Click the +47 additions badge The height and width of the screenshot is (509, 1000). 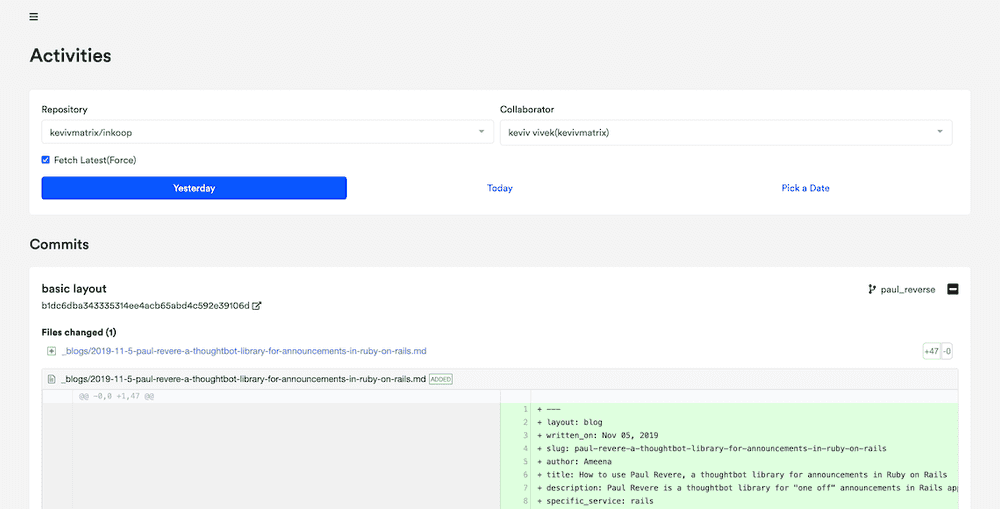click(x=931, y=351)
